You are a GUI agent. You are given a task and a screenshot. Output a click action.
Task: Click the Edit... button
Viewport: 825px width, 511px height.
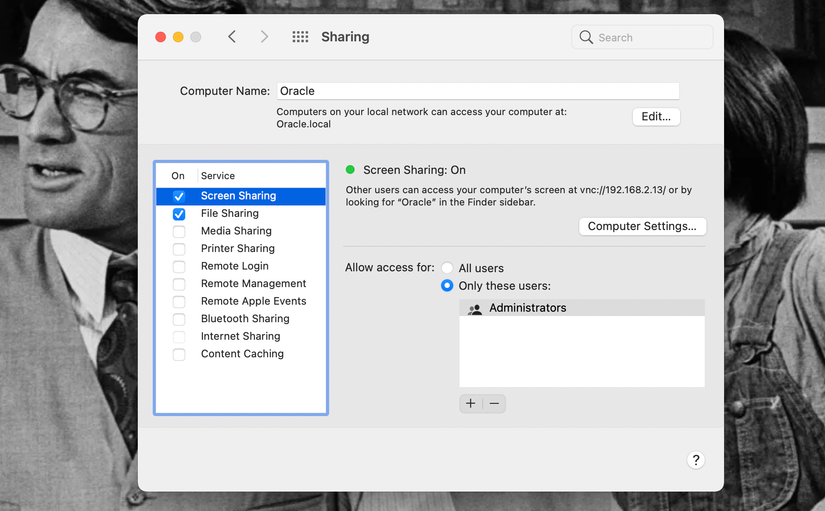[x=656, y=116]
